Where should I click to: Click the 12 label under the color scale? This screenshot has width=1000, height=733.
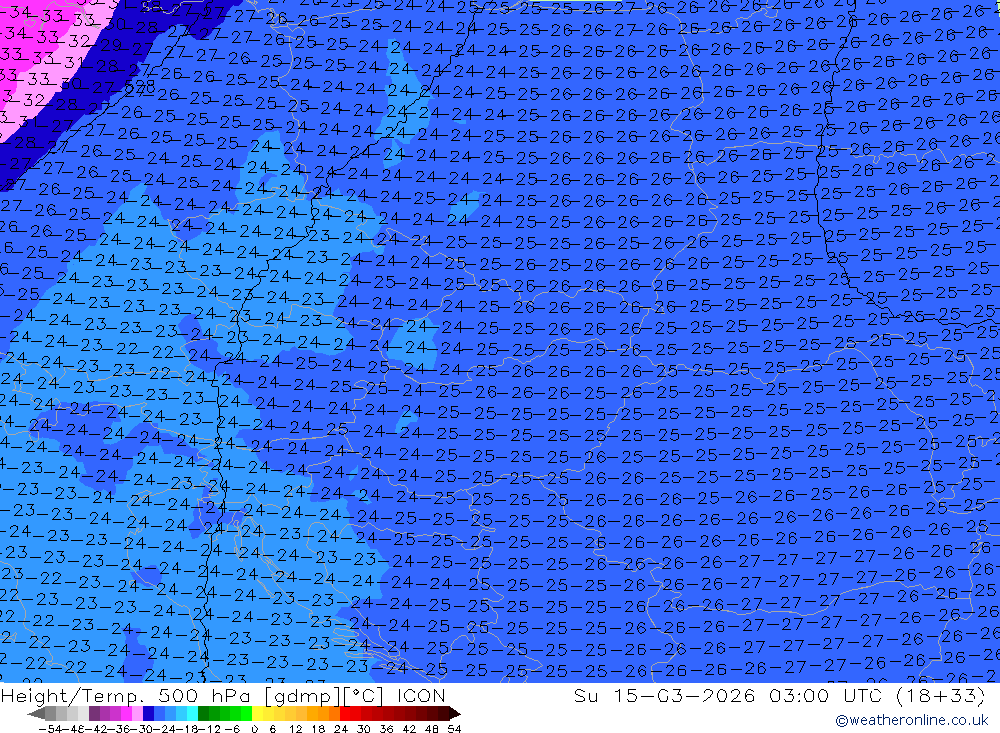pyautogui.click(x=295, y=729)
